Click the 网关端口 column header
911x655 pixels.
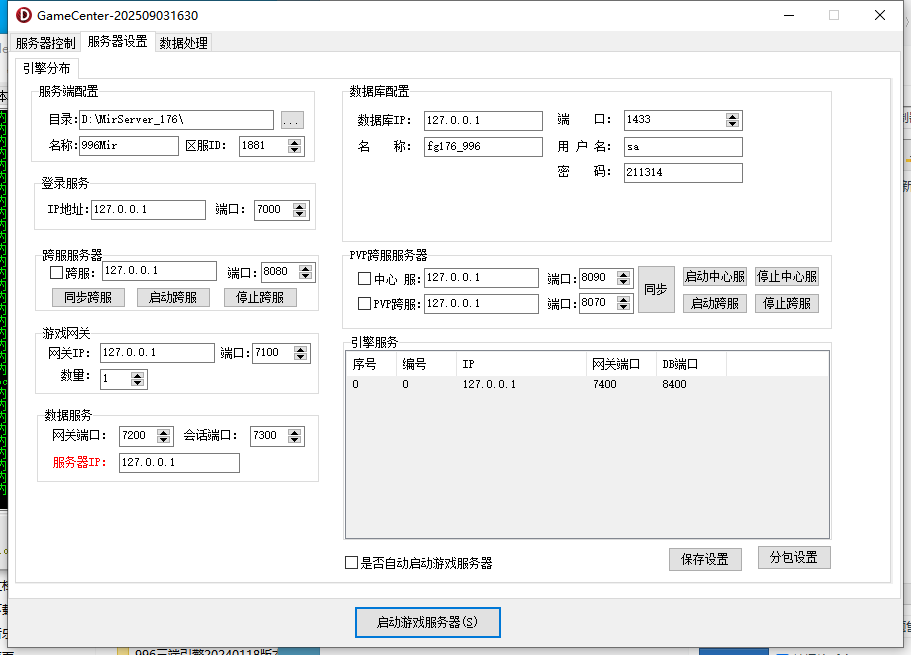621,364
